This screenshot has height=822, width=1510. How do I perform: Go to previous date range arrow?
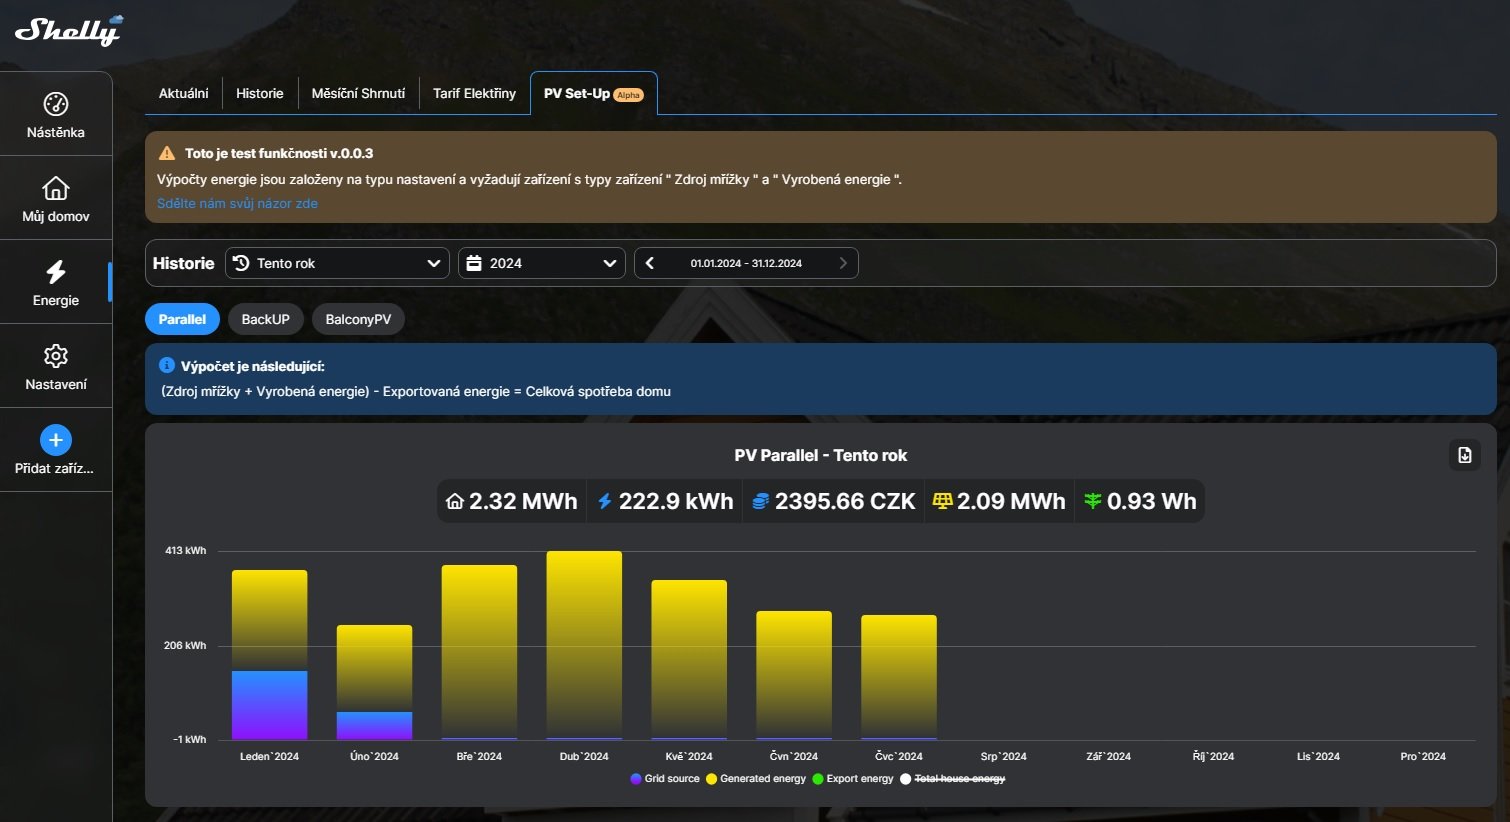(x=650, y=263)
